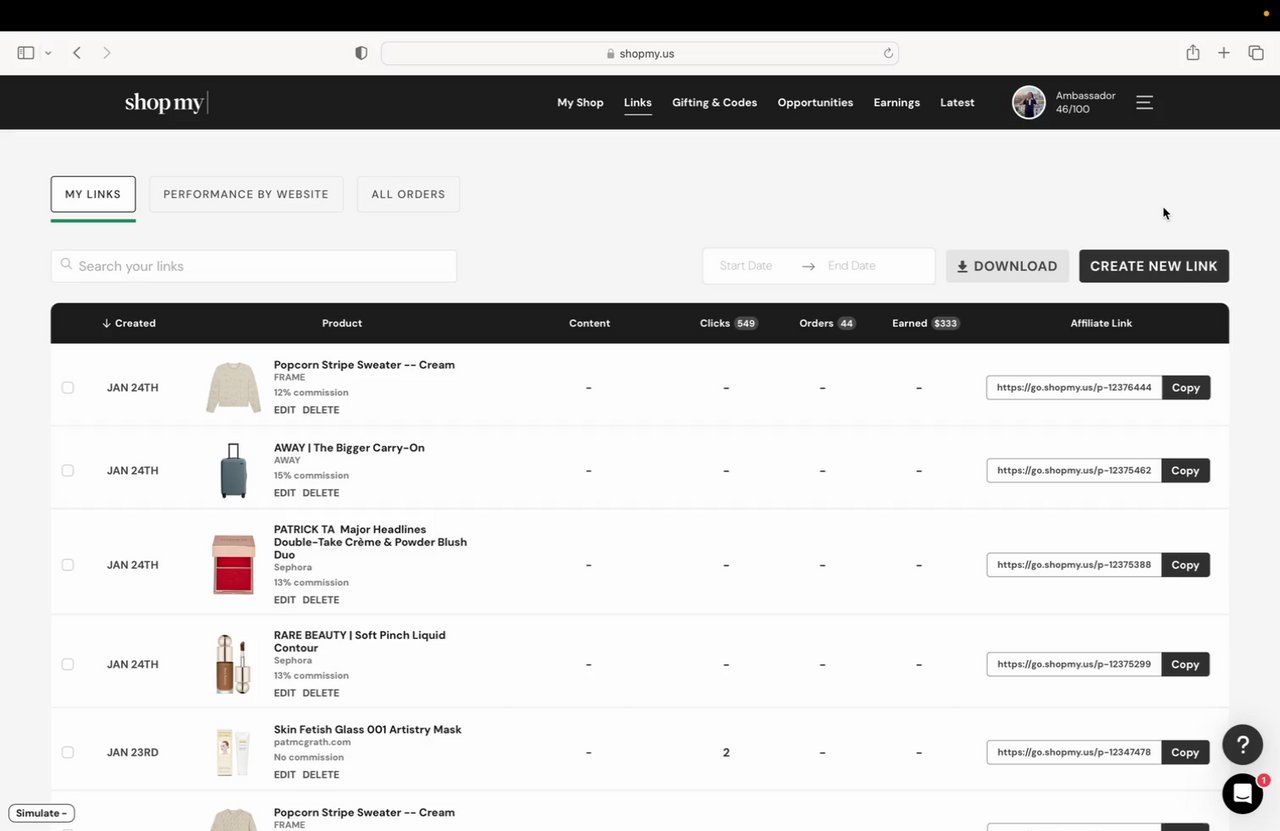This screenshot has height=831, width=1280.
Task: Switch to ALL ORDERS tab
Action: click(408, 194)
